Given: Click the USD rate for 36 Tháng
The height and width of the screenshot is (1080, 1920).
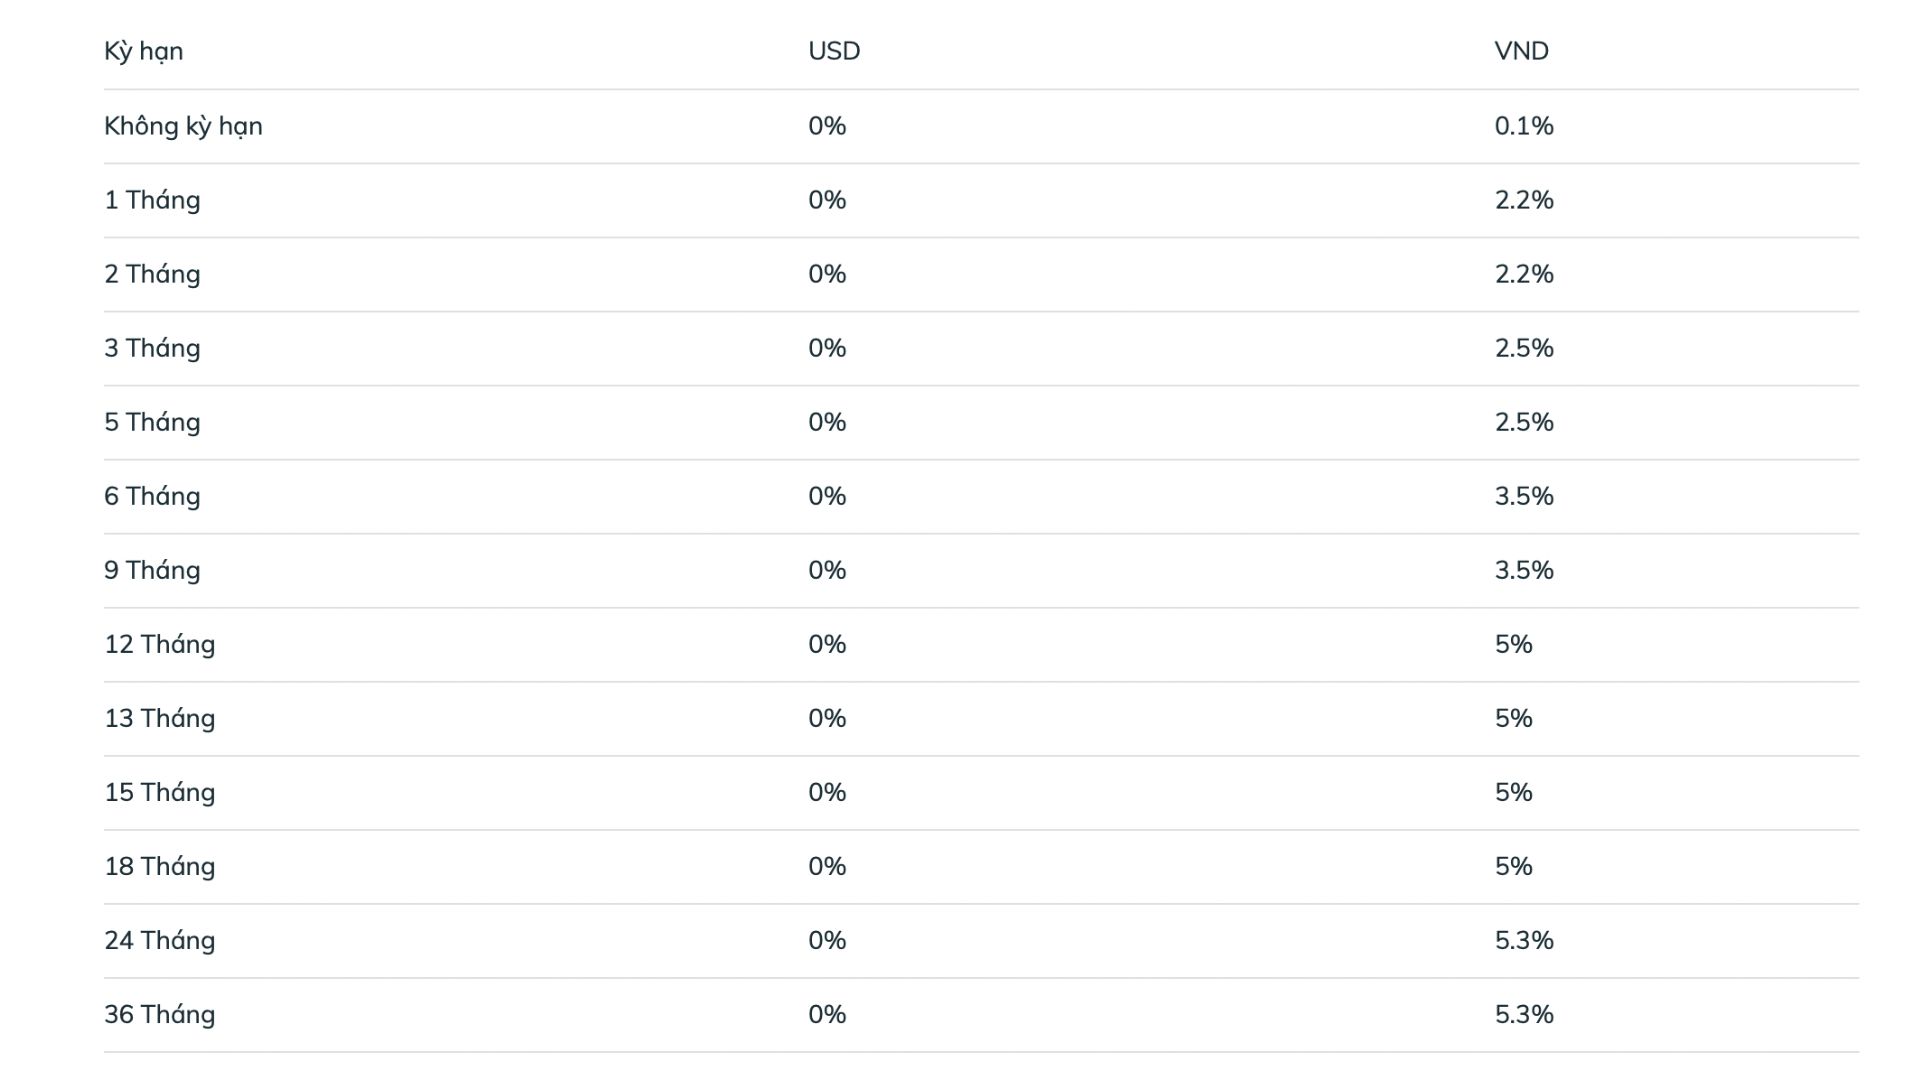Looking at the screenshot, I should point(827,1014).
